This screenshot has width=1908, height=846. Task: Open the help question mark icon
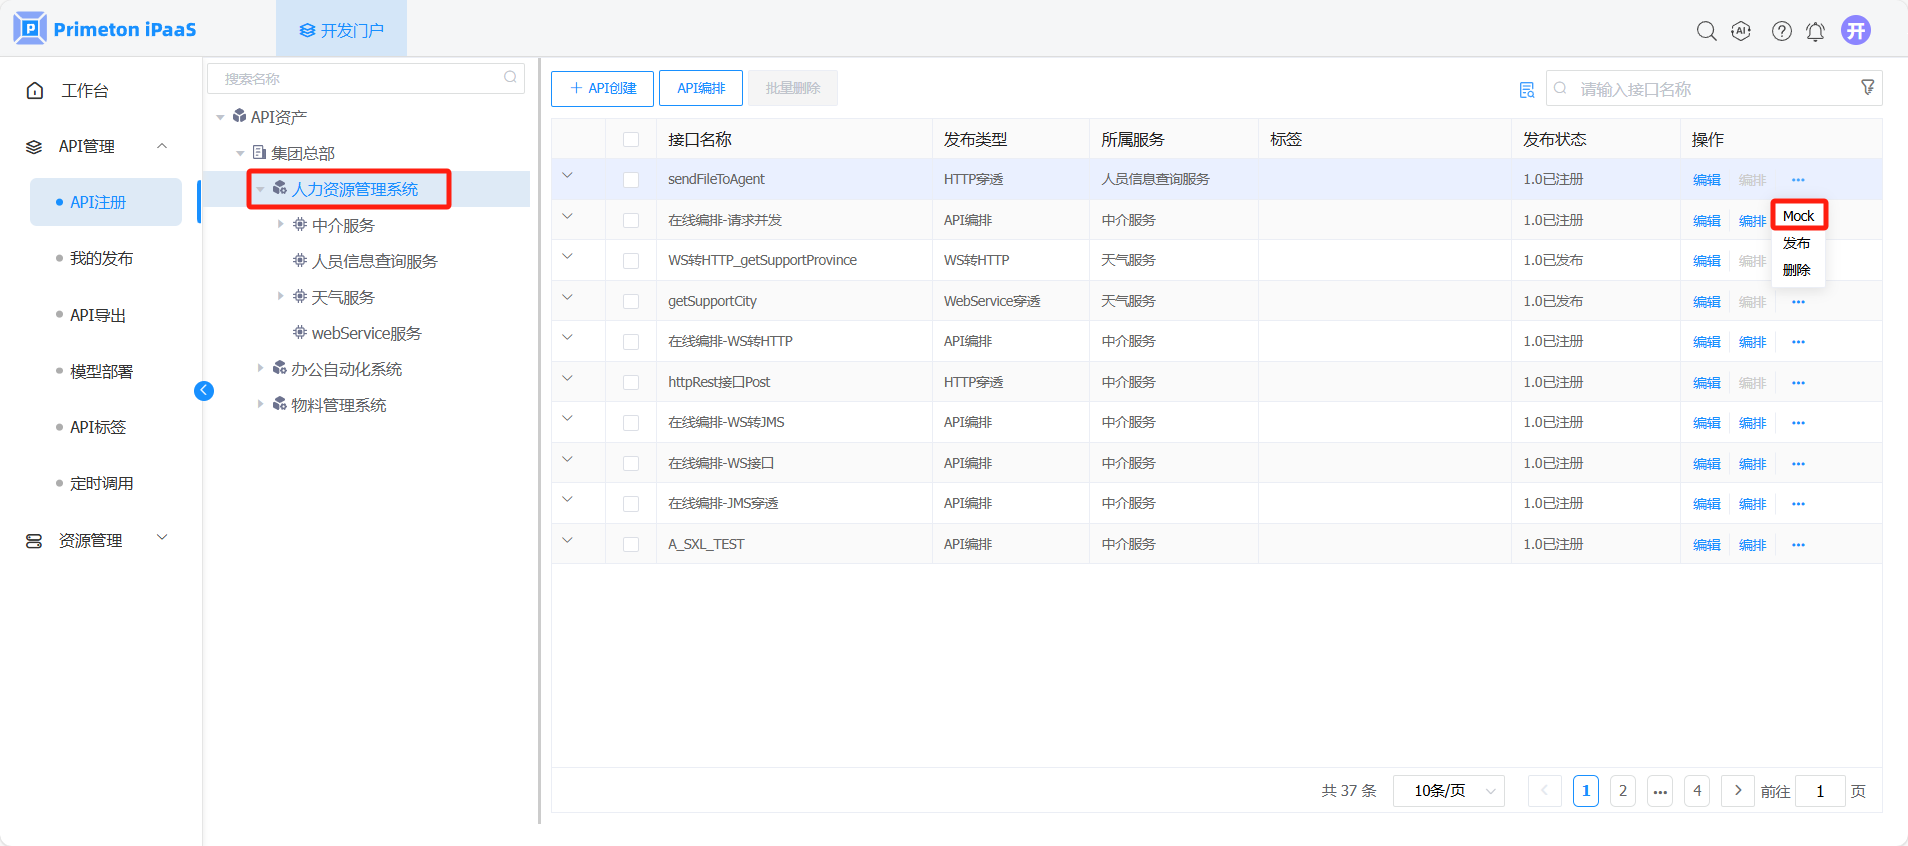(x=1781, y=31)
